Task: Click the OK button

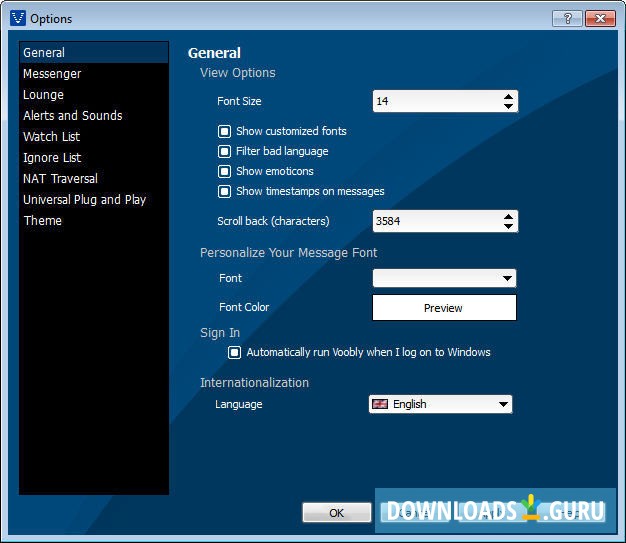Action: 337,513
